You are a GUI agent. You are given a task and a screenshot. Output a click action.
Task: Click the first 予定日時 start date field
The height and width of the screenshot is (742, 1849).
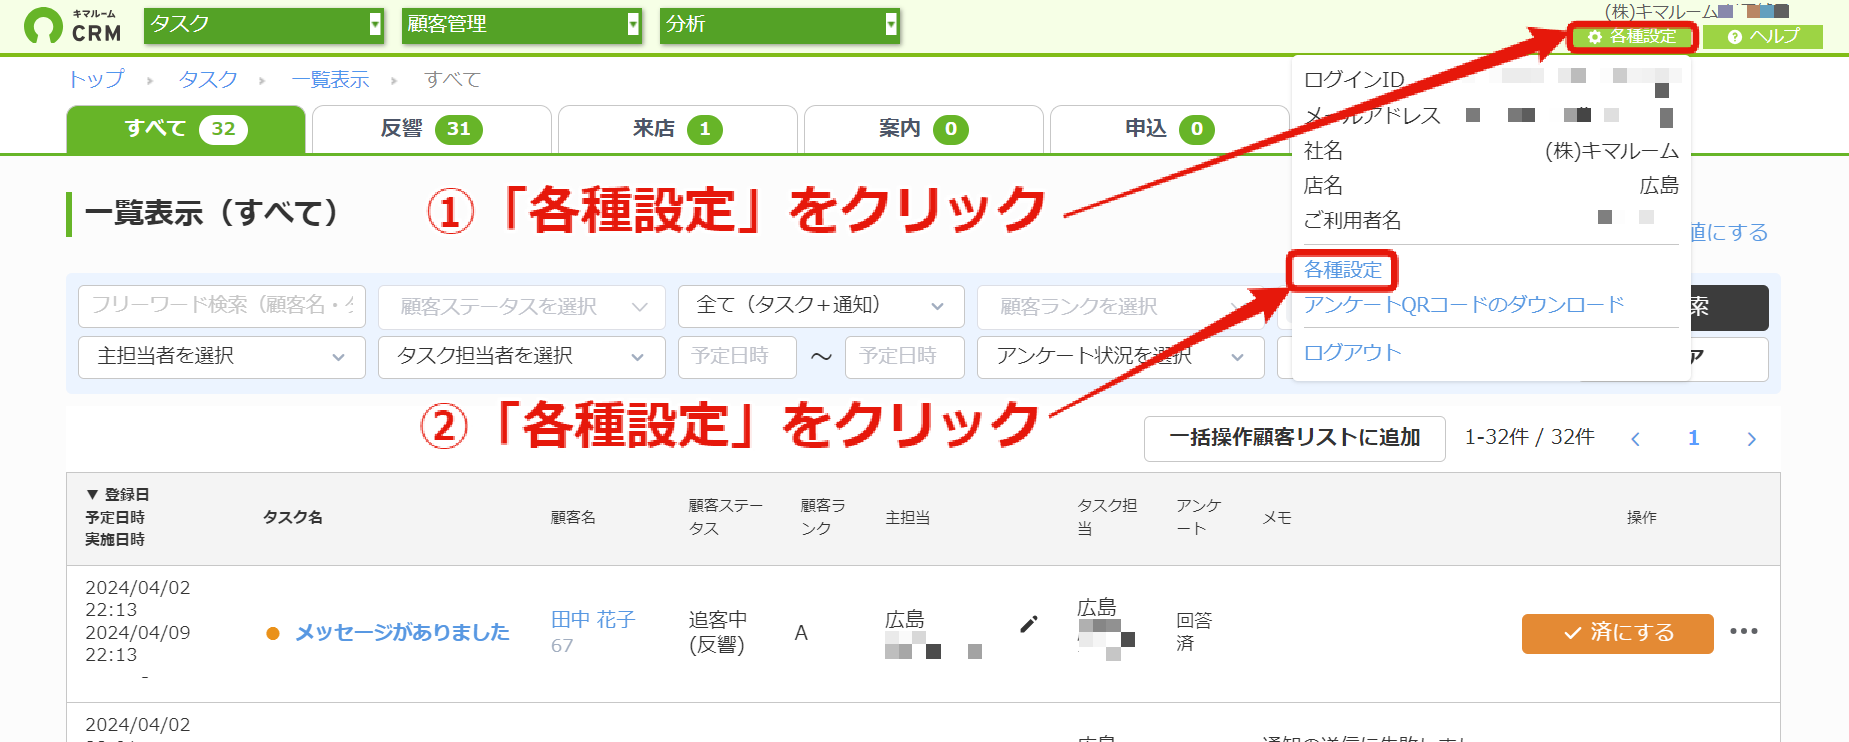737,357
